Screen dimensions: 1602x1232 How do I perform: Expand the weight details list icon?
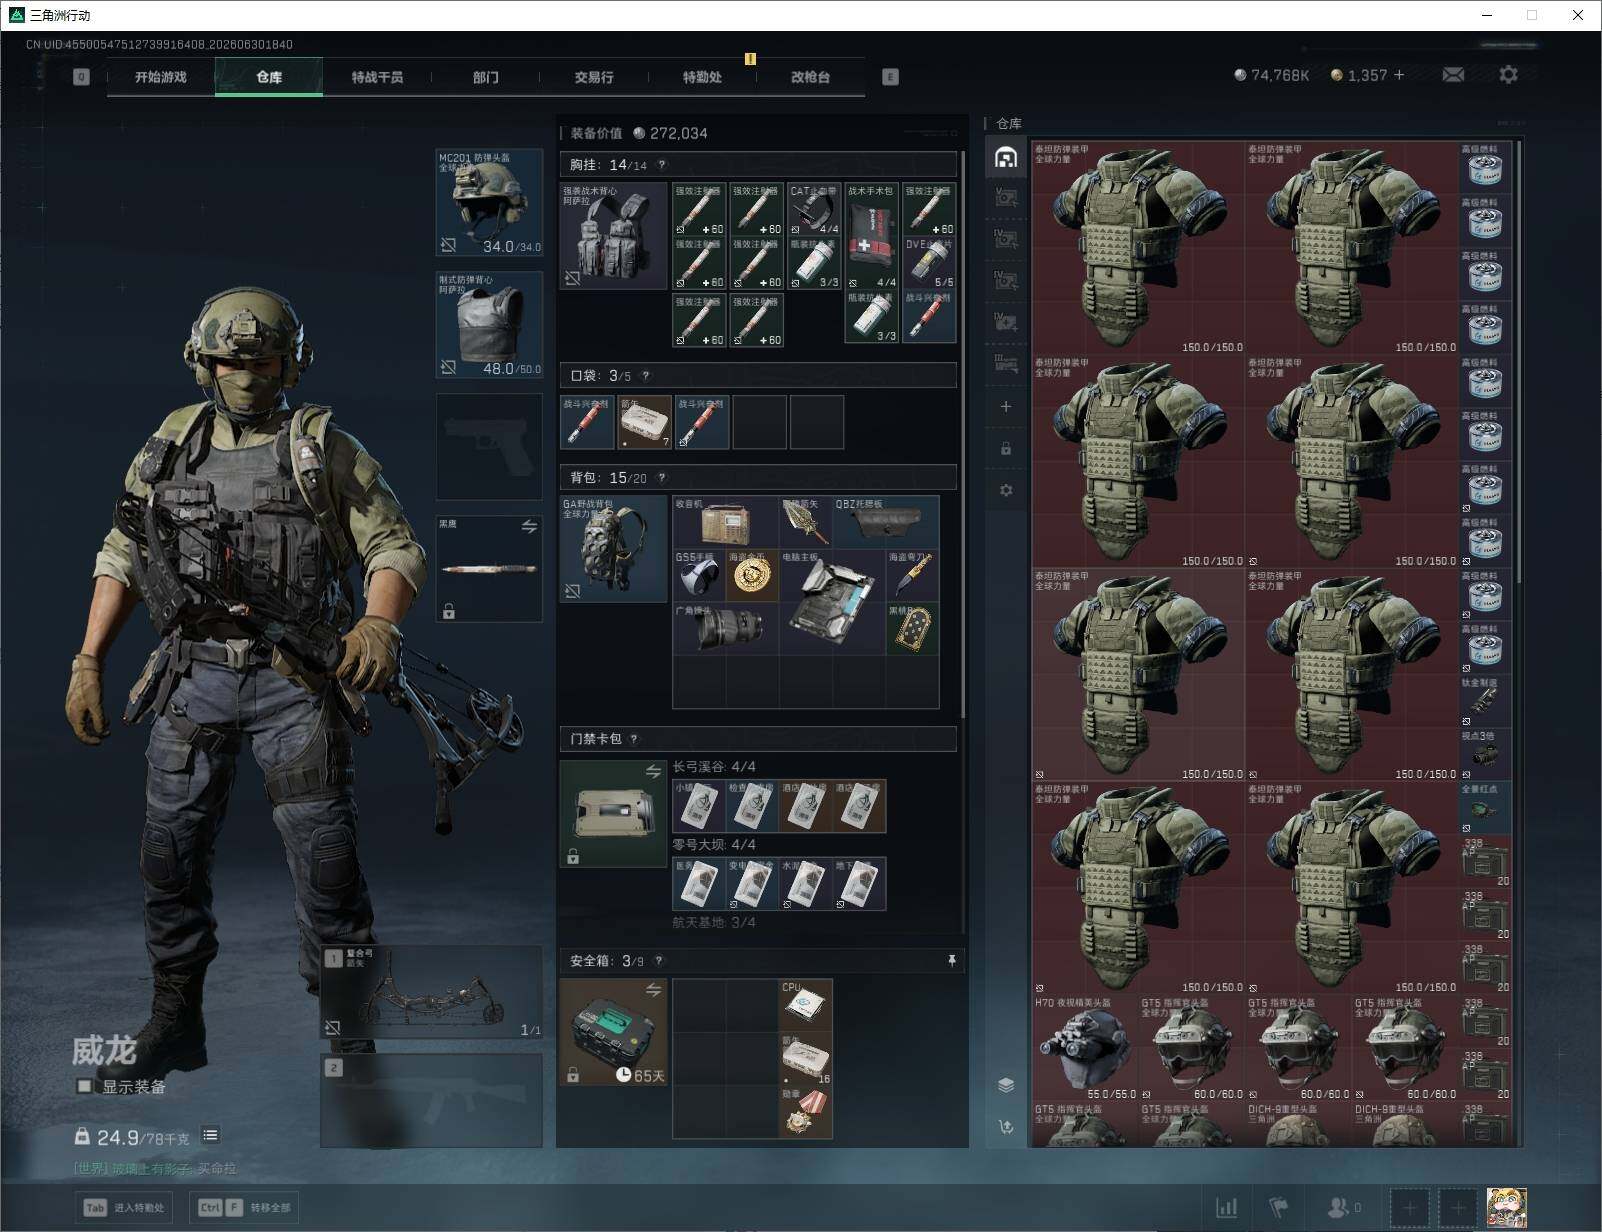coord(210,1135)
